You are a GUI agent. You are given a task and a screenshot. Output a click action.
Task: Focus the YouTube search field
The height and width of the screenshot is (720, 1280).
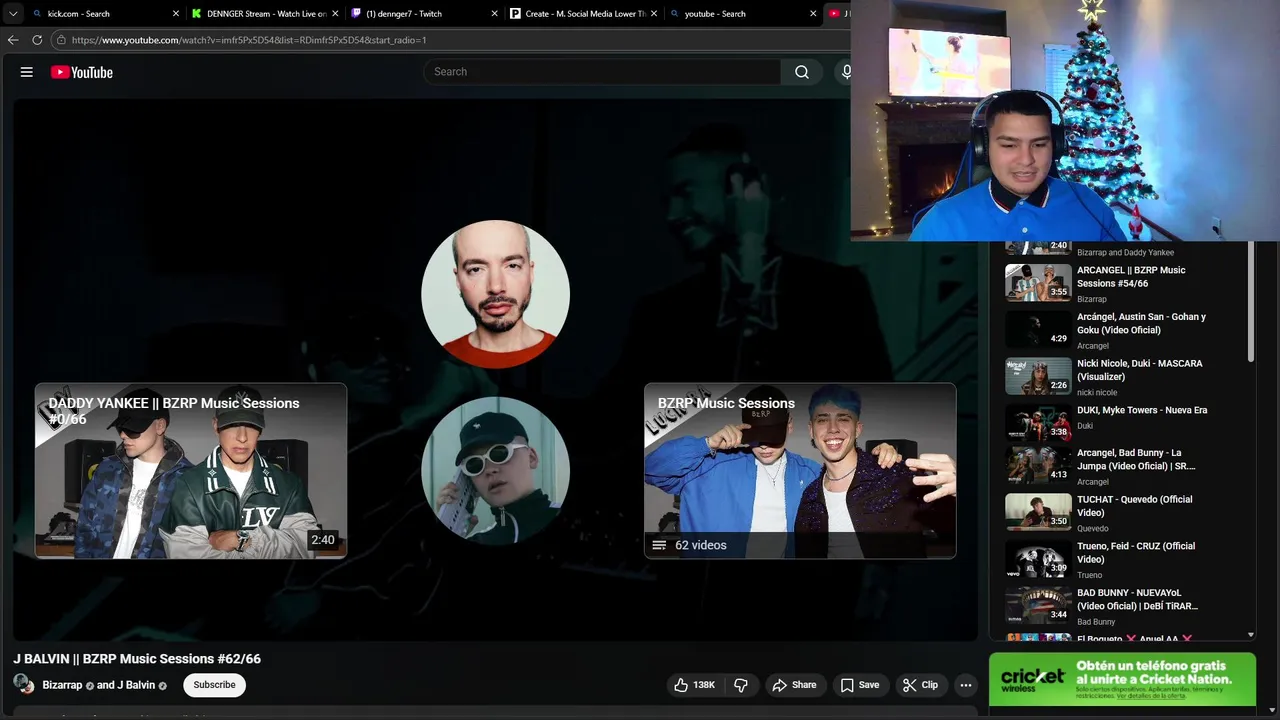click(x=602, y=72)
